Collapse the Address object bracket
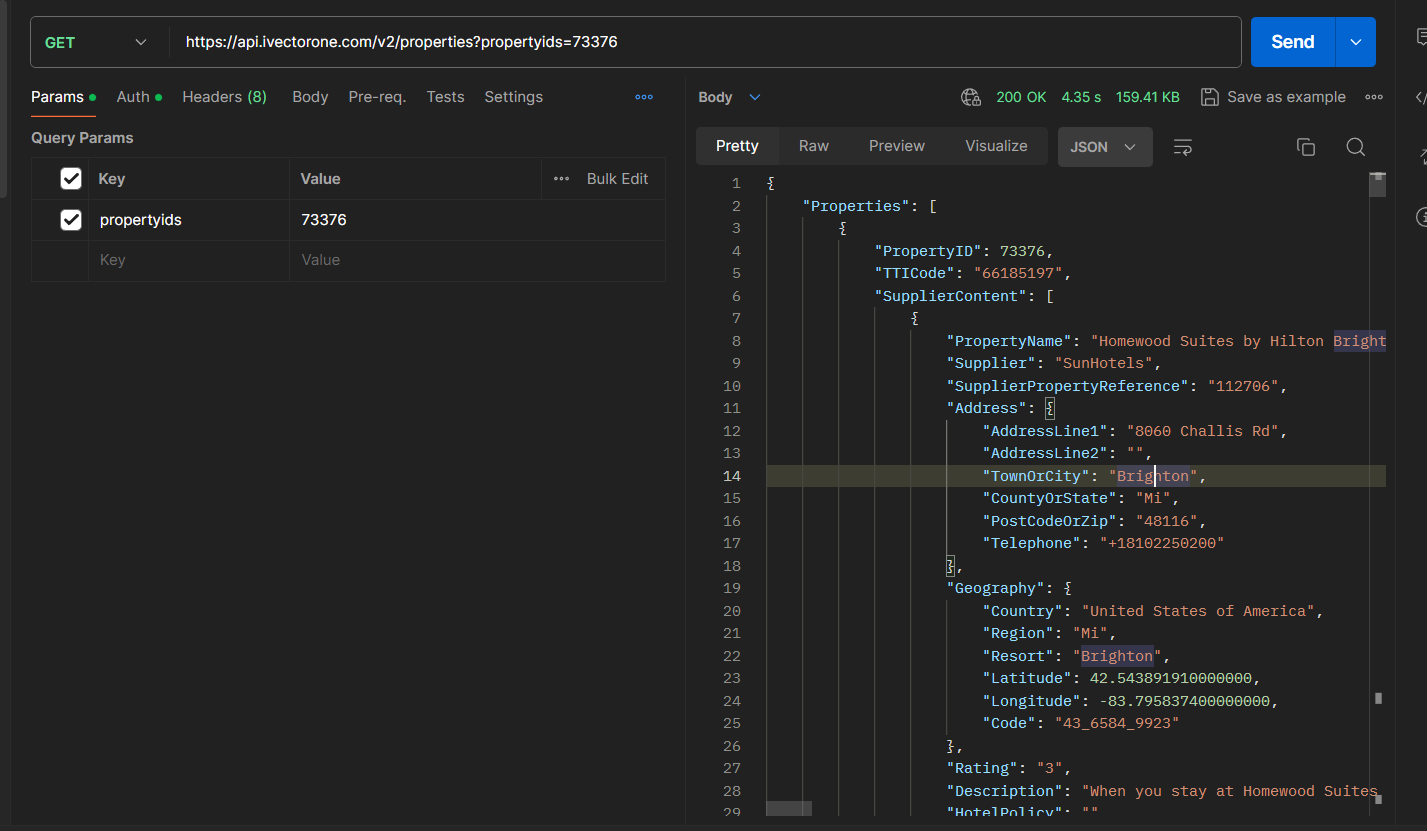The image size is (1427, 831). pos(1050,408)
